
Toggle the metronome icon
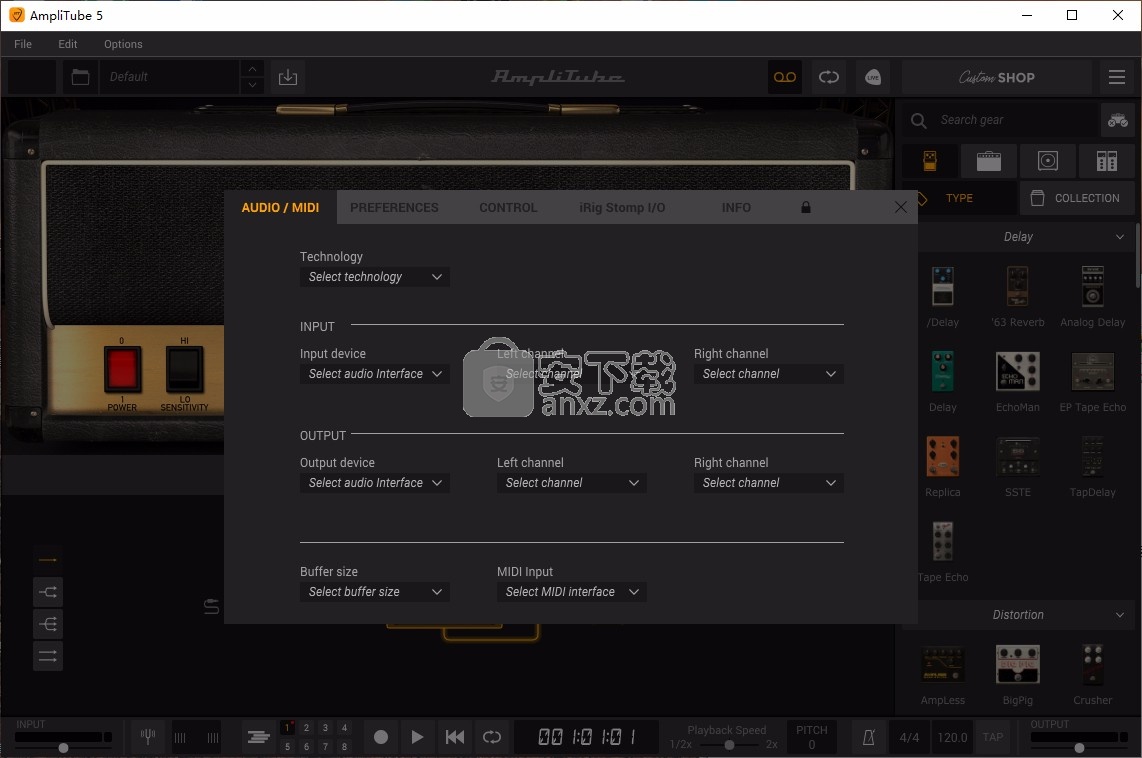868,738
